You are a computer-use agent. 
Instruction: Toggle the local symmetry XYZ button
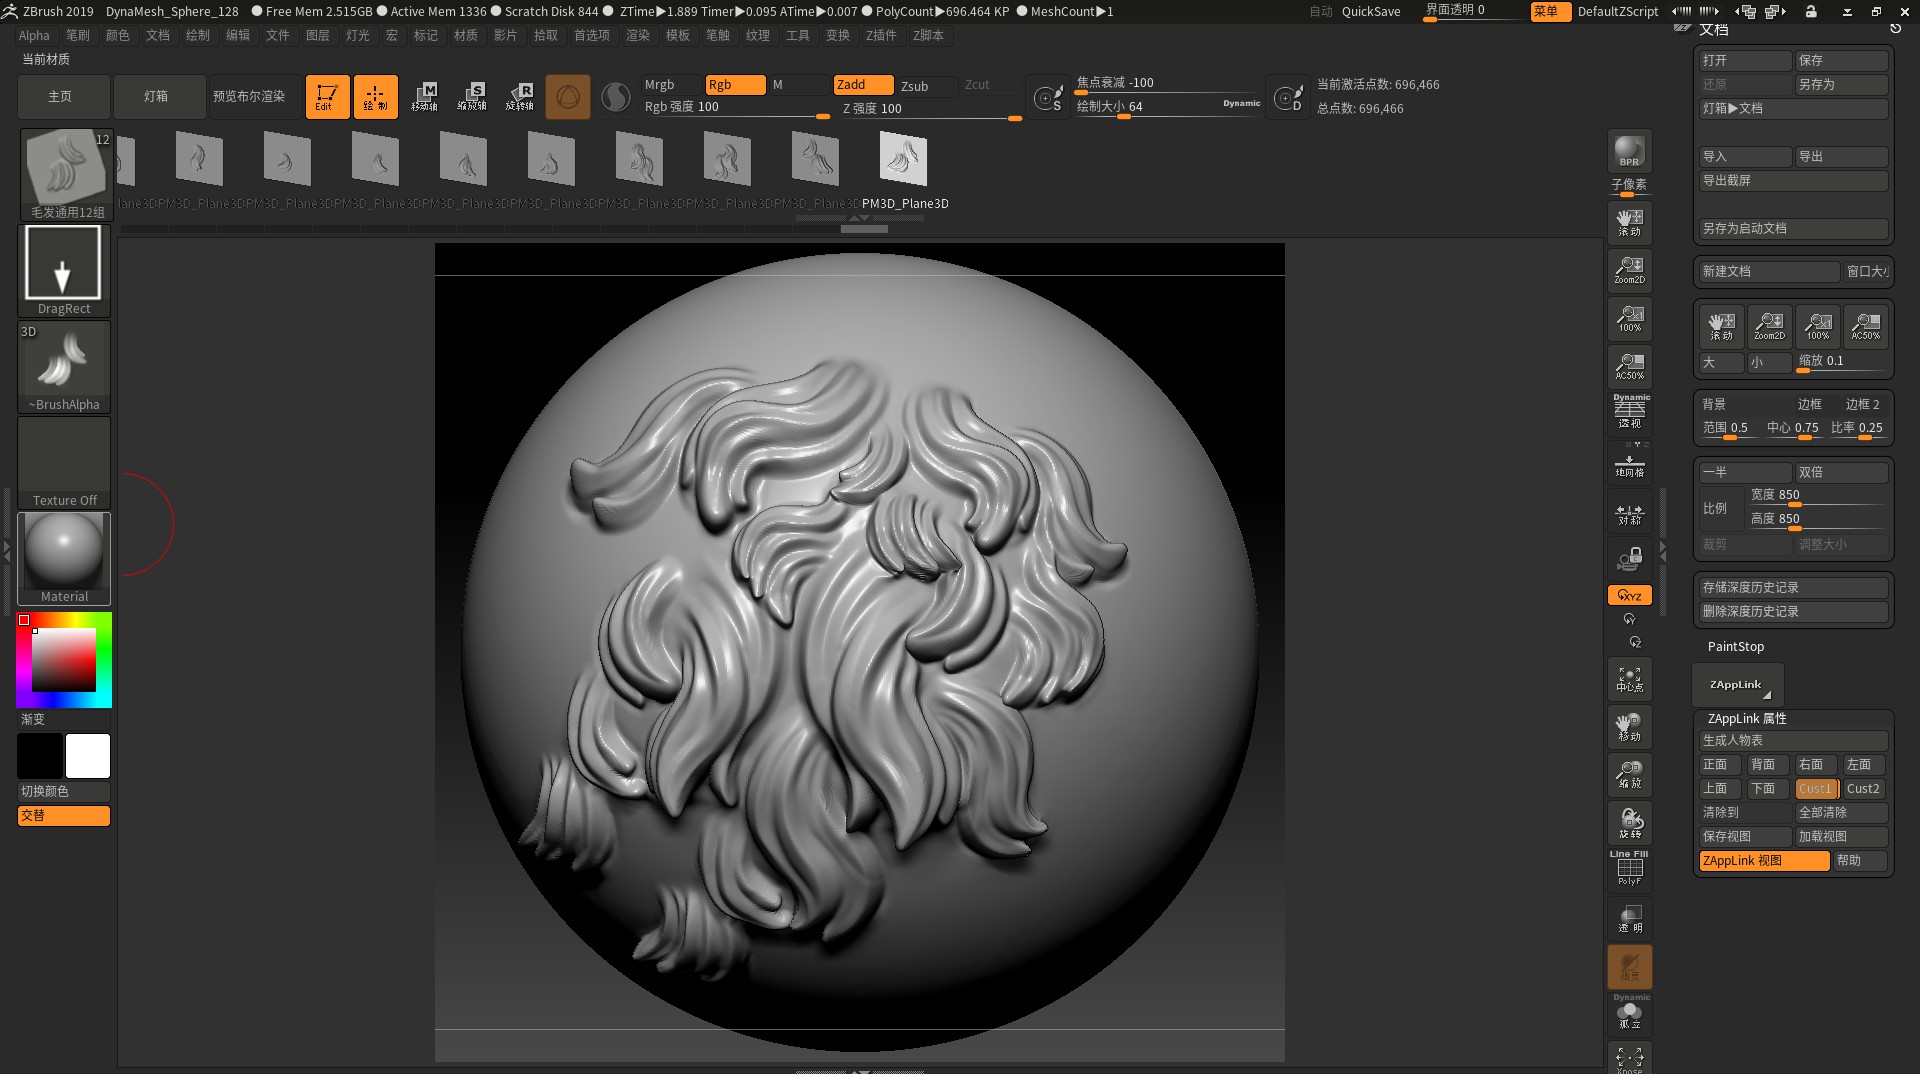(1630, 595)
